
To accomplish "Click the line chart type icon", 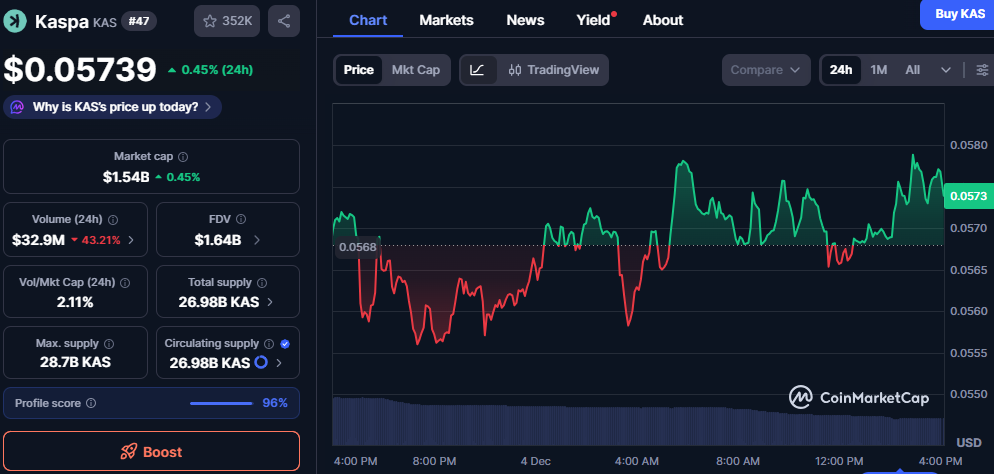I will pyautogui.click(x=478, y=70).
